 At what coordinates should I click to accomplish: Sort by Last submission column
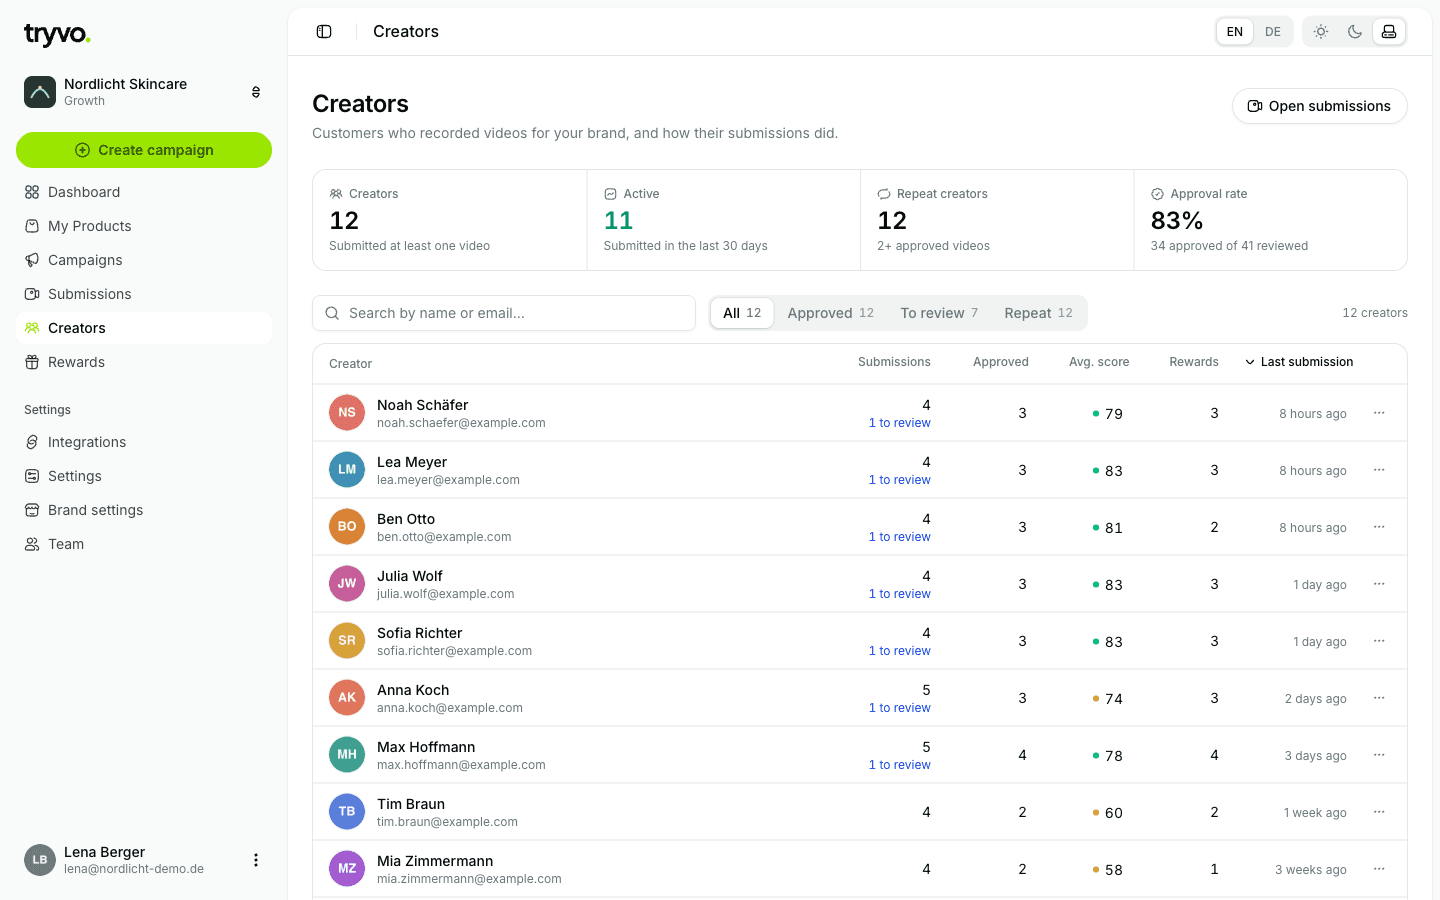[x=1299, y=362]
